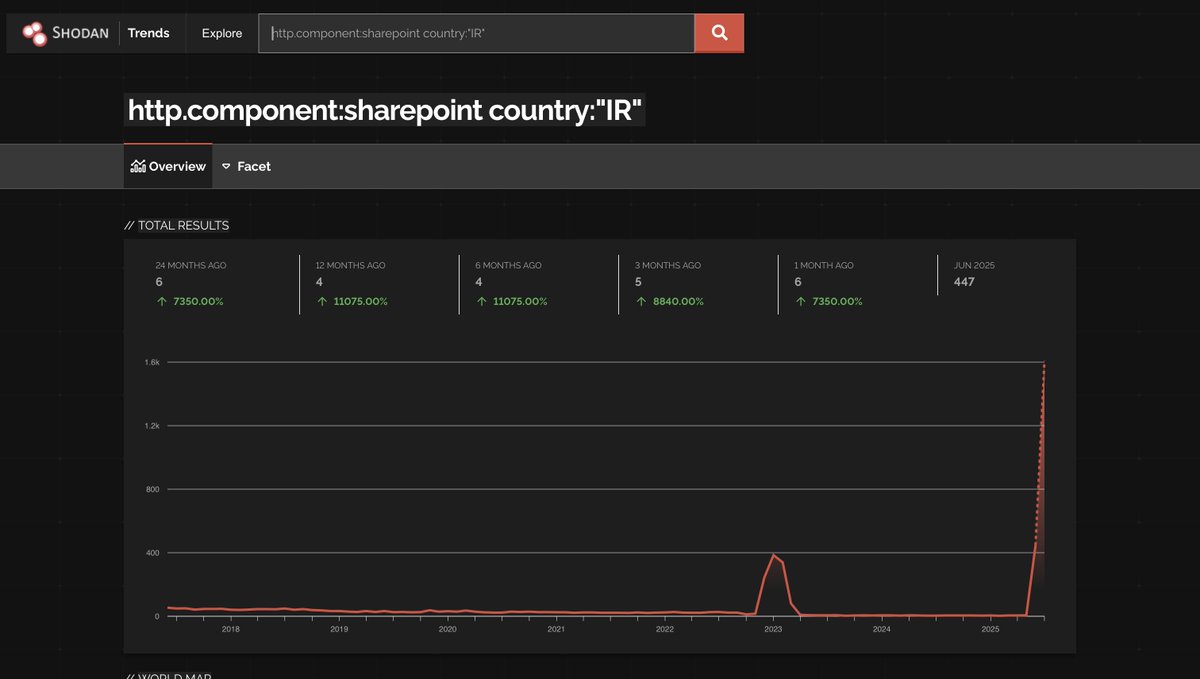Click the JUN 2025 label
Viewport: 1200px width, 679px height.
[975, 265]
